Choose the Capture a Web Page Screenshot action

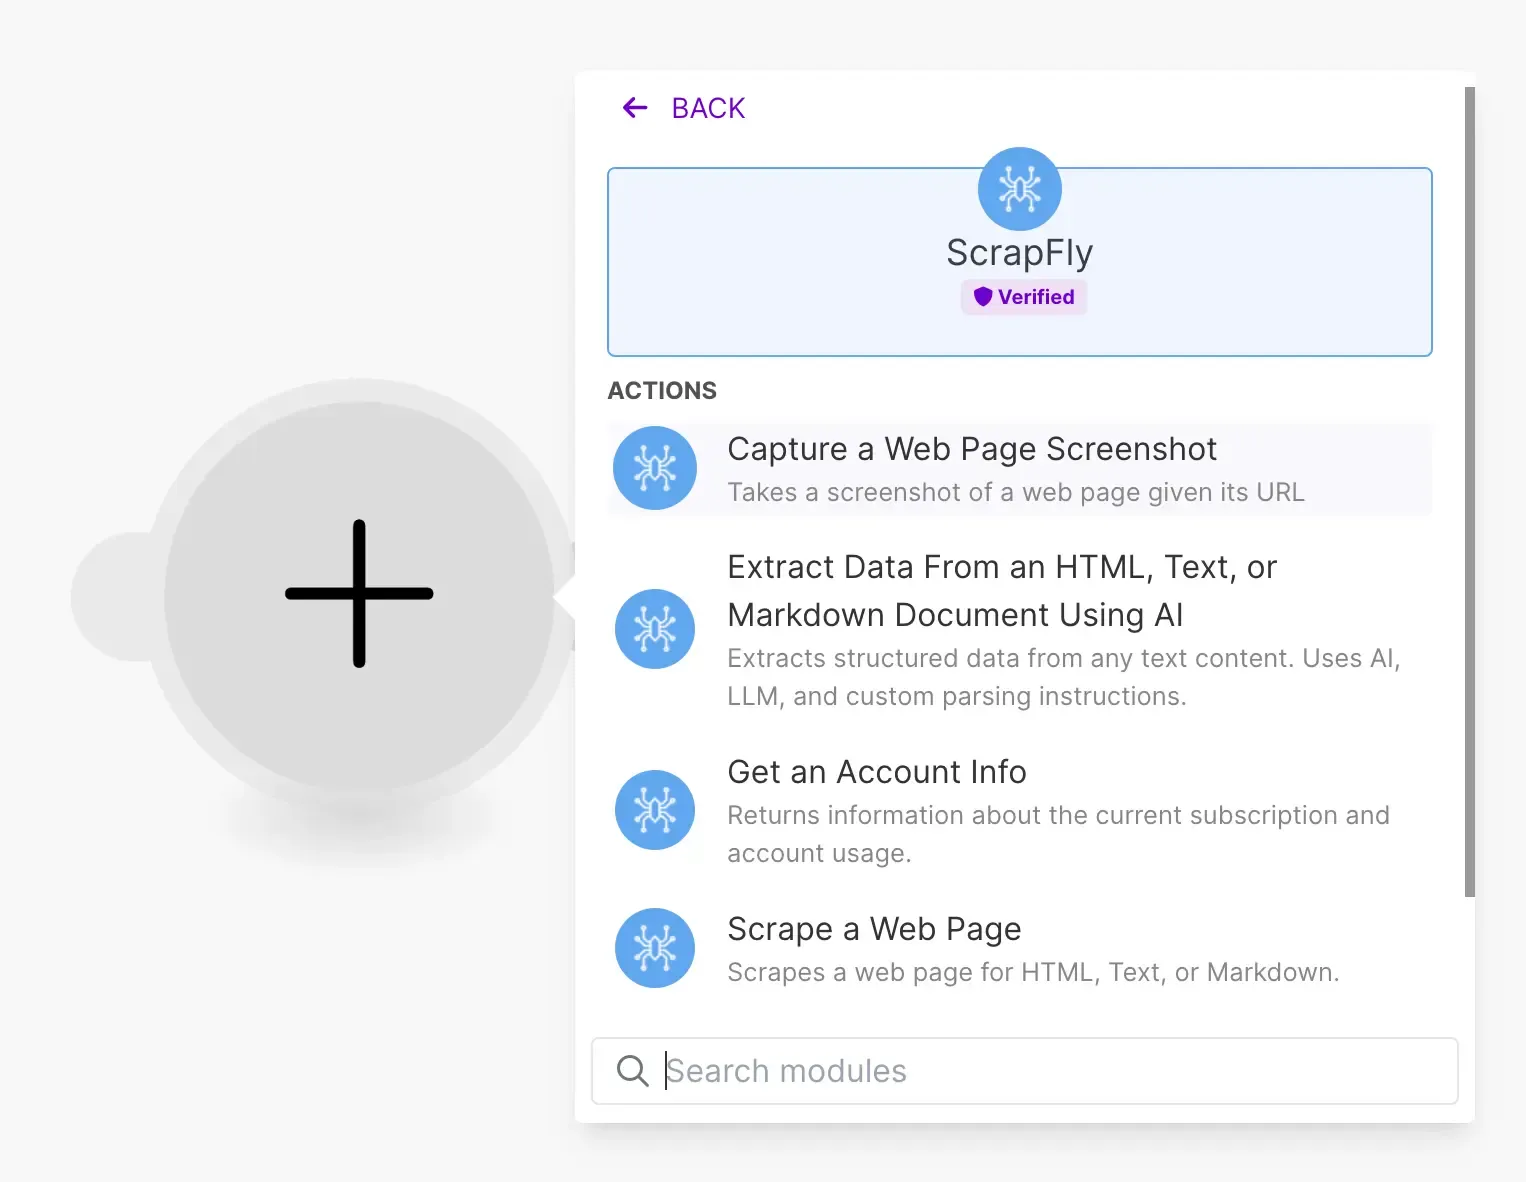[x=972, y=449]
